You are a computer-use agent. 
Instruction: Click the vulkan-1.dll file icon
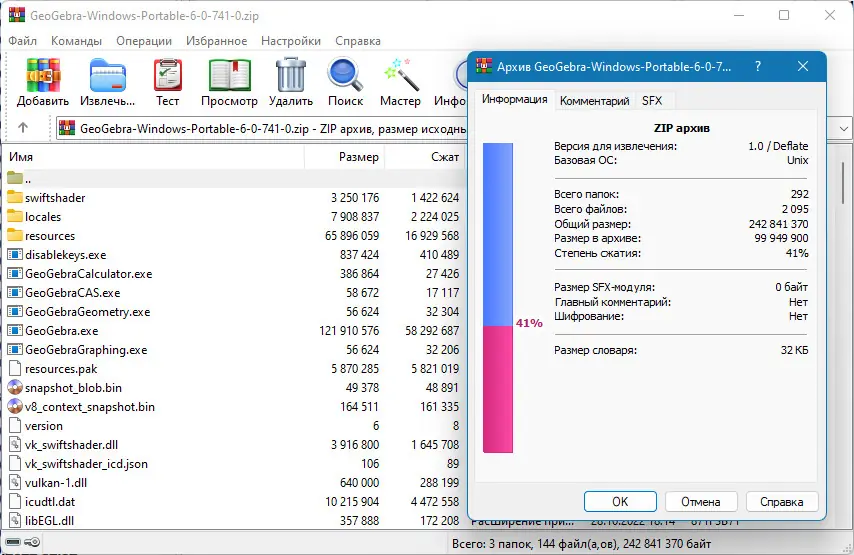pos(15,483)
